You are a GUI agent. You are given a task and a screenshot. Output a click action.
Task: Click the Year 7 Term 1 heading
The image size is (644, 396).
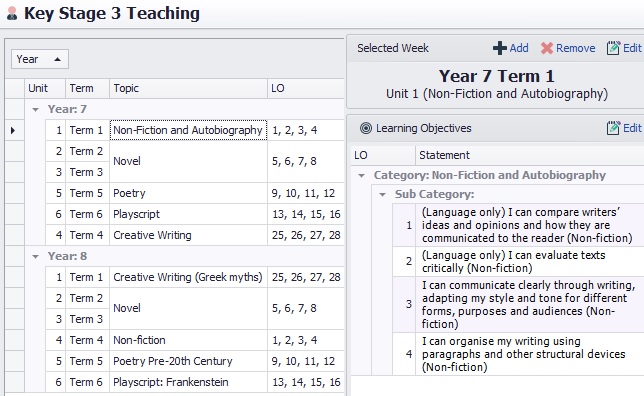pos(497,76)
